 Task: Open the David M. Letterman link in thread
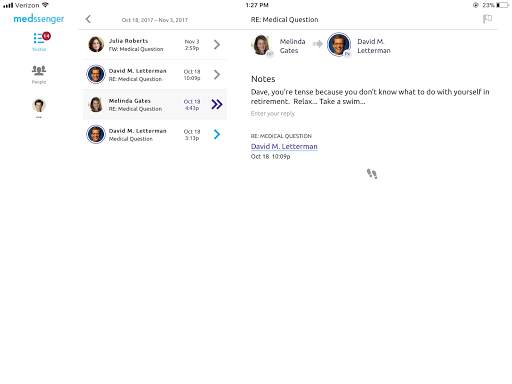[284, 146]
